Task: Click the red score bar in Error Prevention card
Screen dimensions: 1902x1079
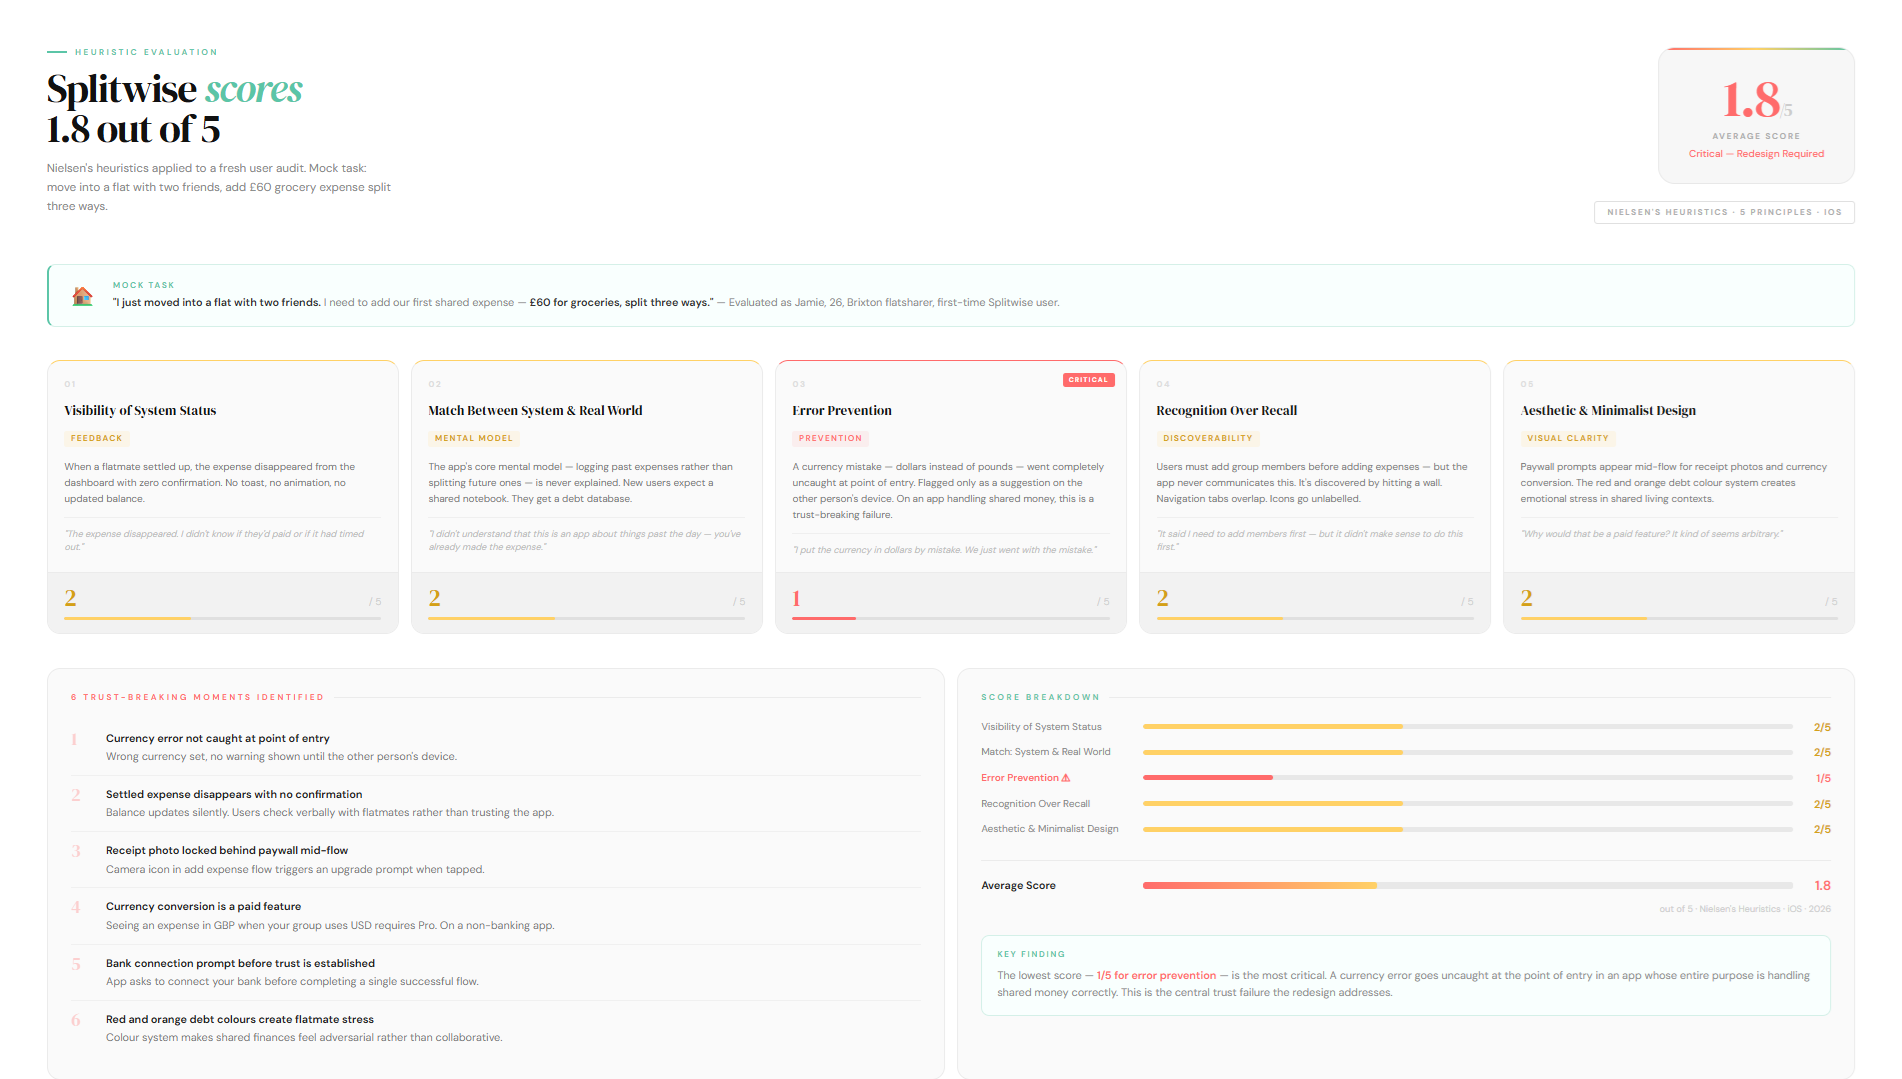Action: pos(950,618)
